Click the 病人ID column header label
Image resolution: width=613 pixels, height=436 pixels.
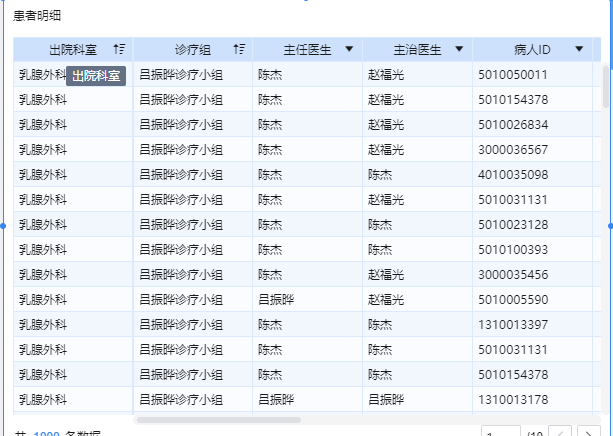click(532, 50)
